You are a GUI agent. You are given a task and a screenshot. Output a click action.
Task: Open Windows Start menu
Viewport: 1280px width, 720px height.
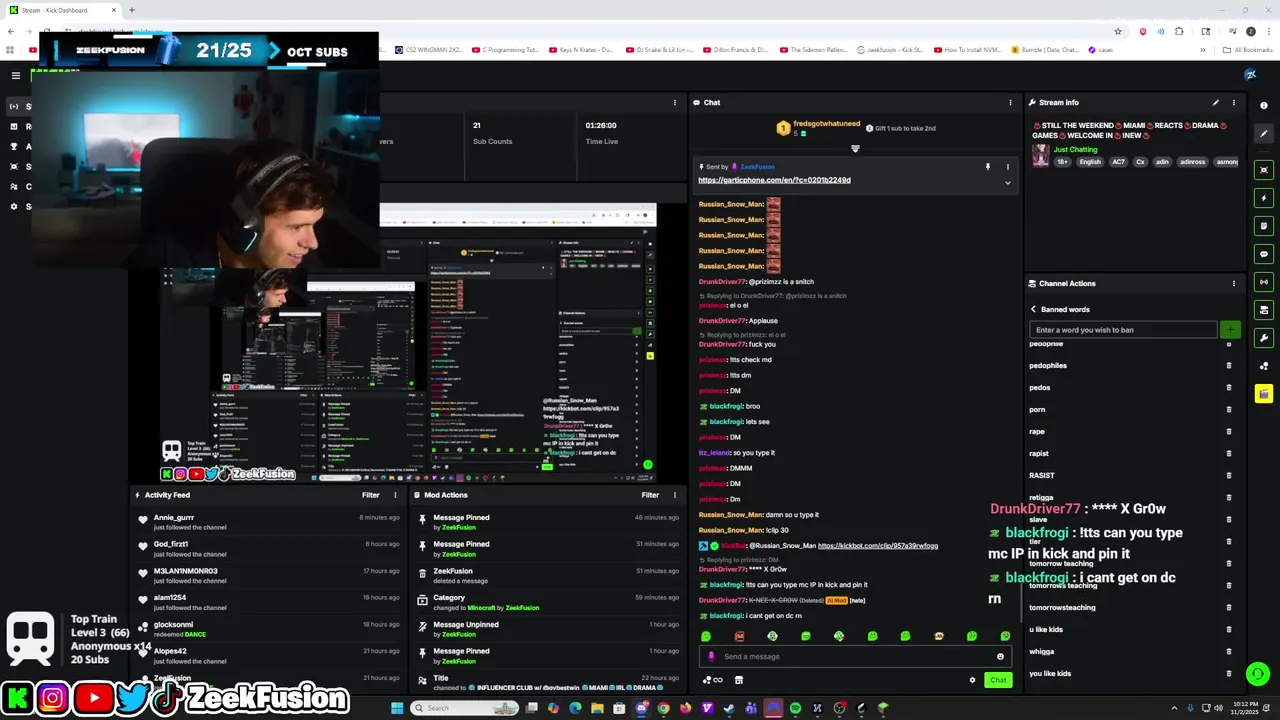pos(397,708)
